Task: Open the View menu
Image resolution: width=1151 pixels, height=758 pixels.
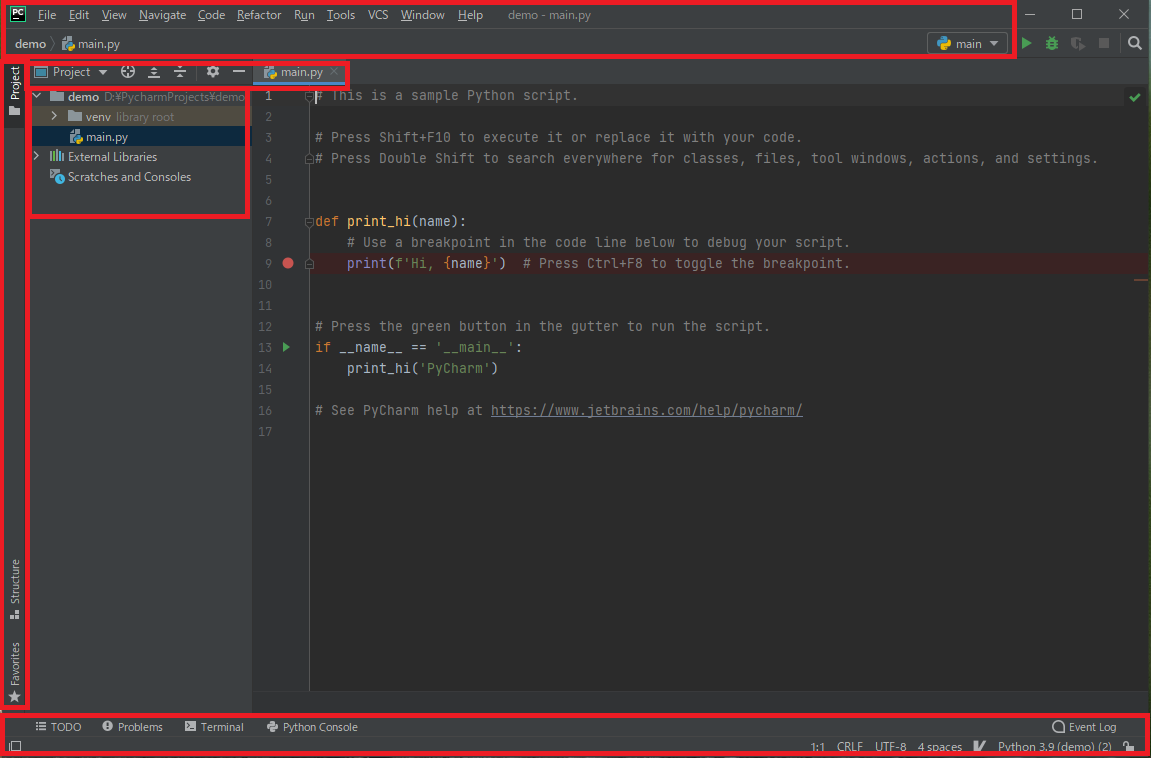Action: pyautogui.click(x=114, y=15)
